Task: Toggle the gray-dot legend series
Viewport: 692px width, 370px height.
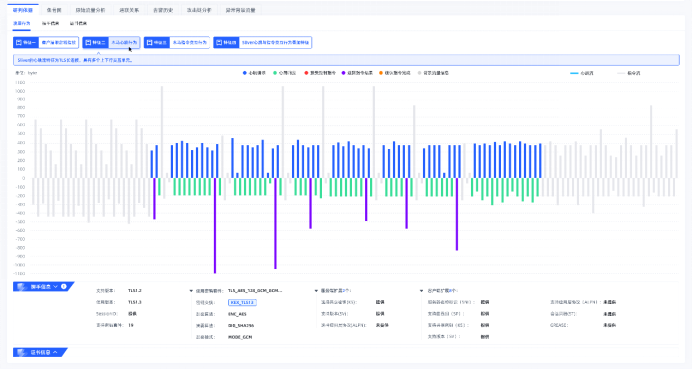Action: click(x=433, y=73)
